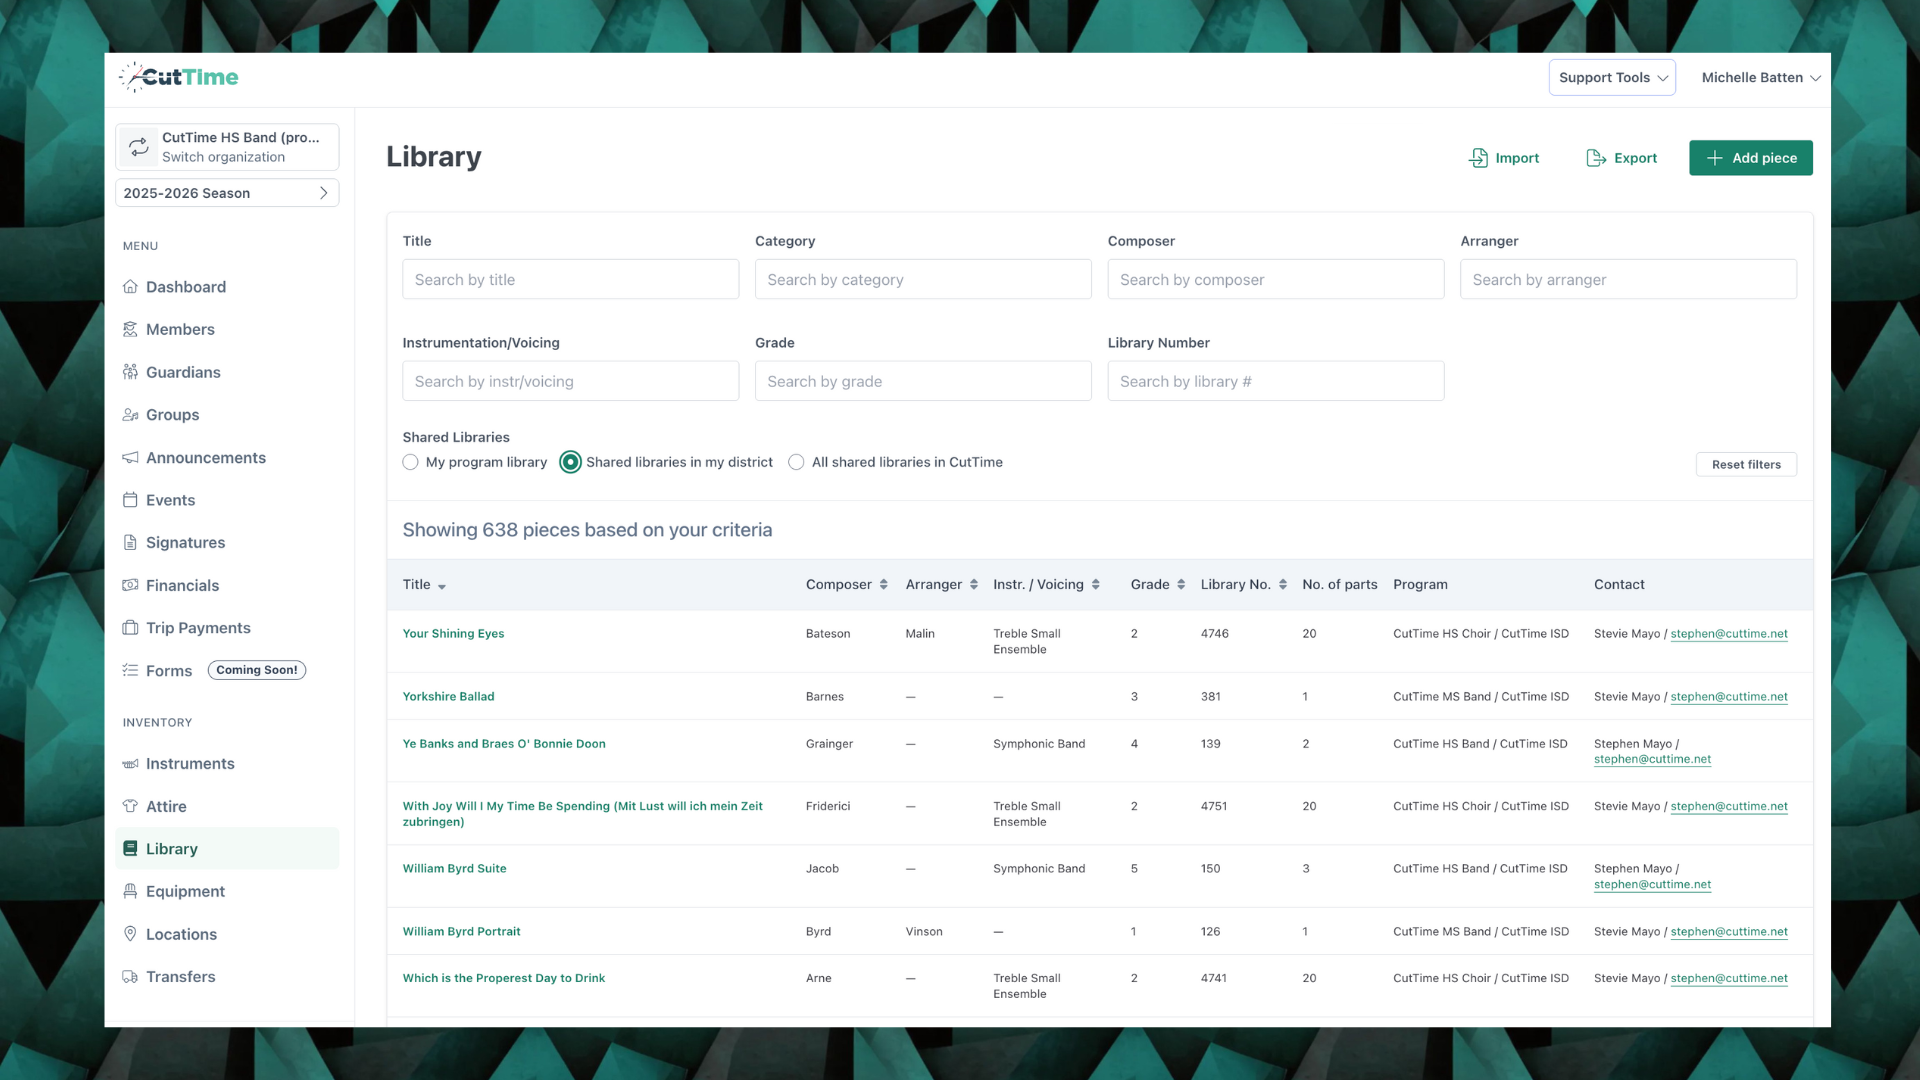Open the Equipment section
This screenshot has height=1080, width=1920.
click(184, 891)
